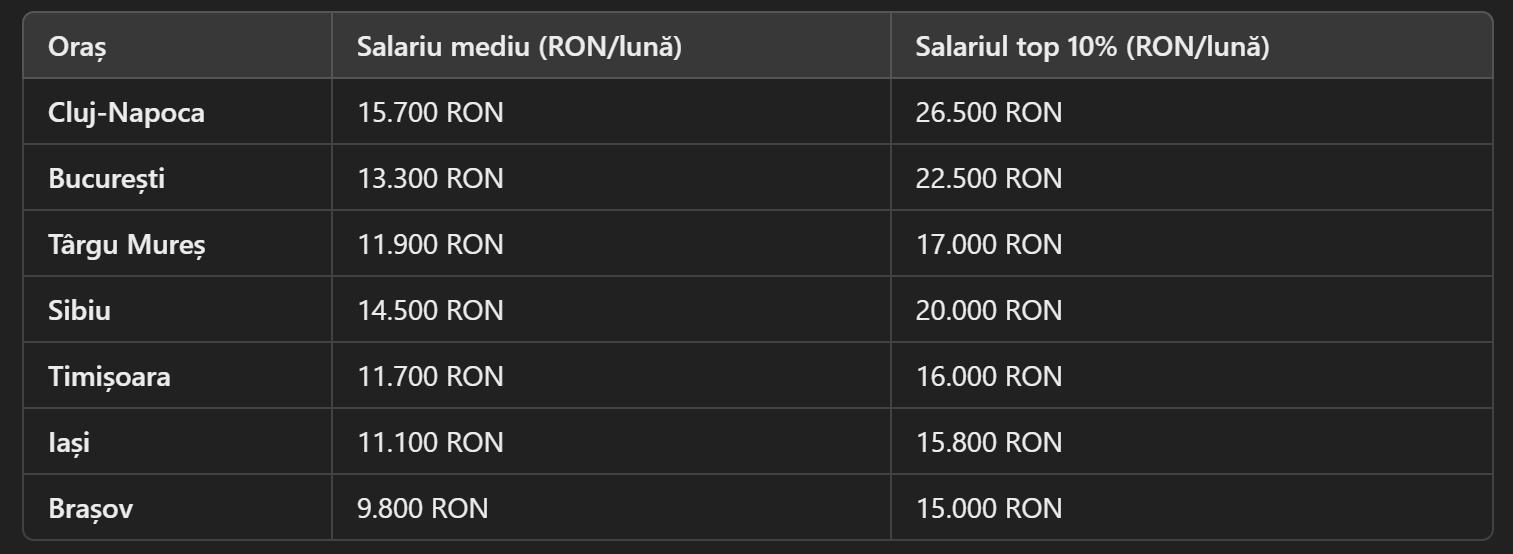Select the Cluj-Napoca city cell
The height and width of the screenshot is (554, 1513).
click(126, 113)
